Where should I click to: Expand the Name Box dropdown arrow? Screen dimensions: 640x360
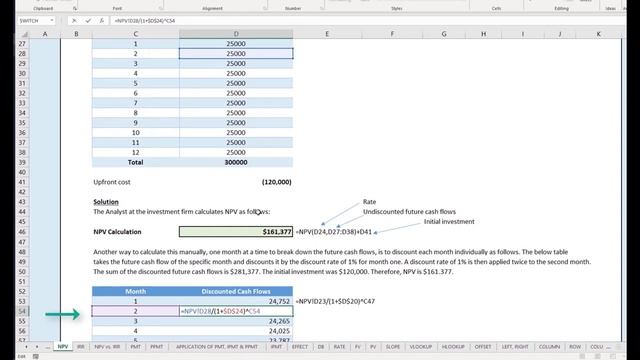click(x=52, y=20)
